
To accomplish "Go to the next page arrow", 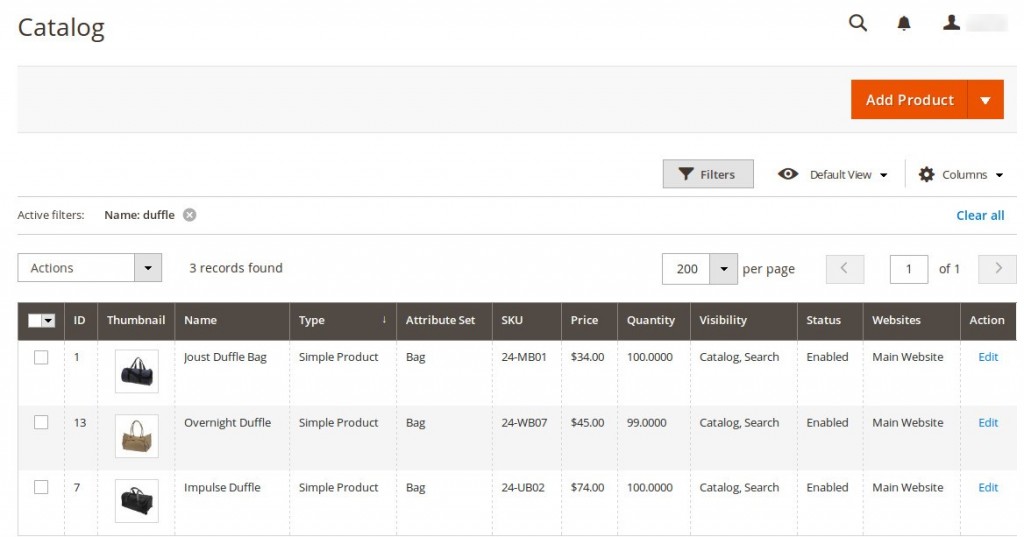I will (997, 268).
